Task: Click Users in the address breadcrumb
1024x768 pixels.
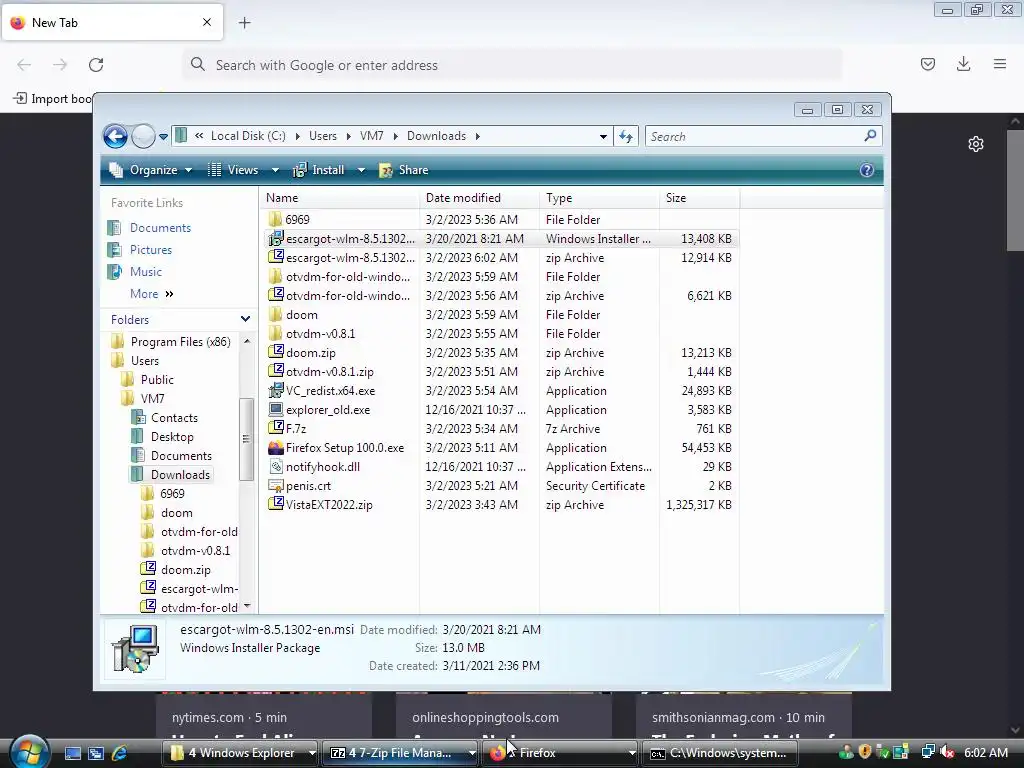Action: (323, 136)
